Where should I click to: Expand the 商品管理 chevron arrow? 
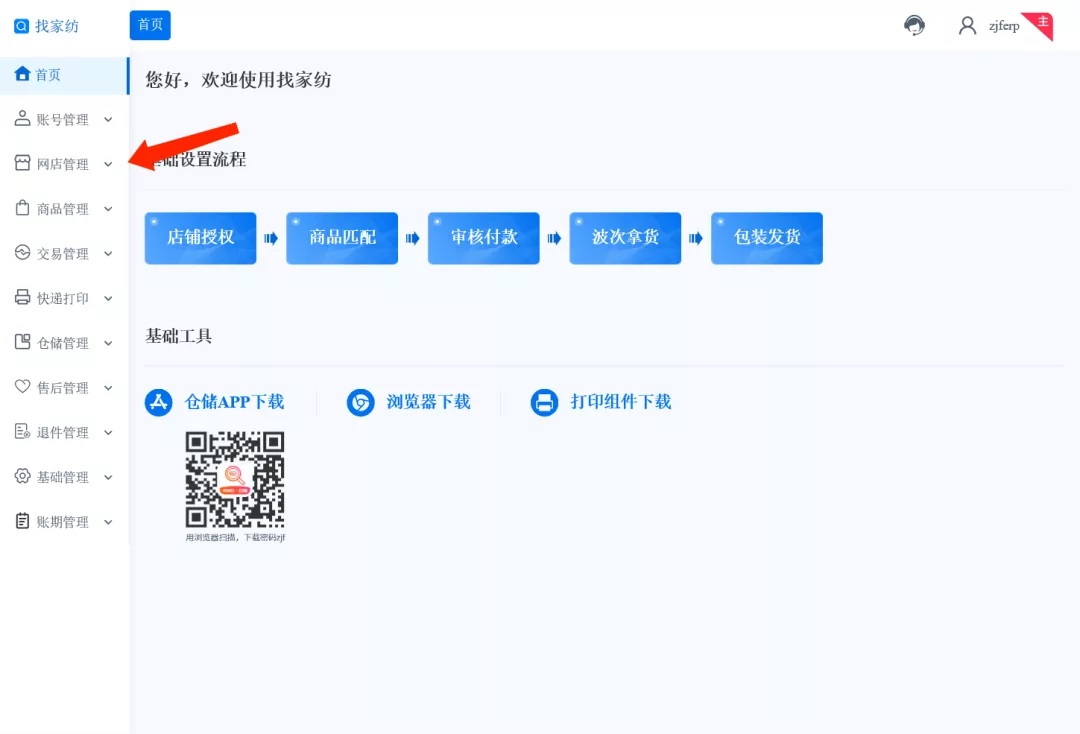(x=108, y=209)
